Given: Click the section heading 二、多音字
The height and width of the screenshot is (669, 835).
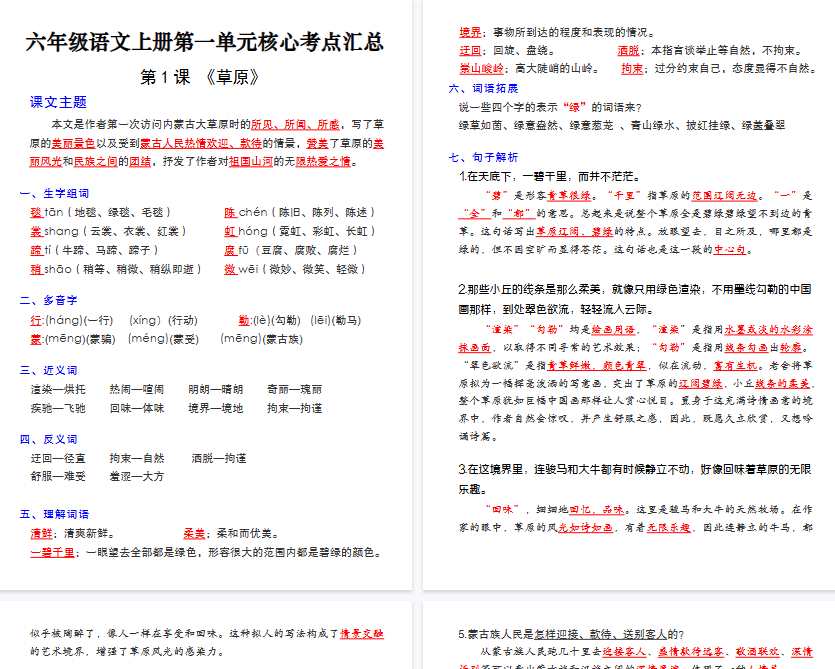Looking at the screenshot, I should tap(48, 300).
